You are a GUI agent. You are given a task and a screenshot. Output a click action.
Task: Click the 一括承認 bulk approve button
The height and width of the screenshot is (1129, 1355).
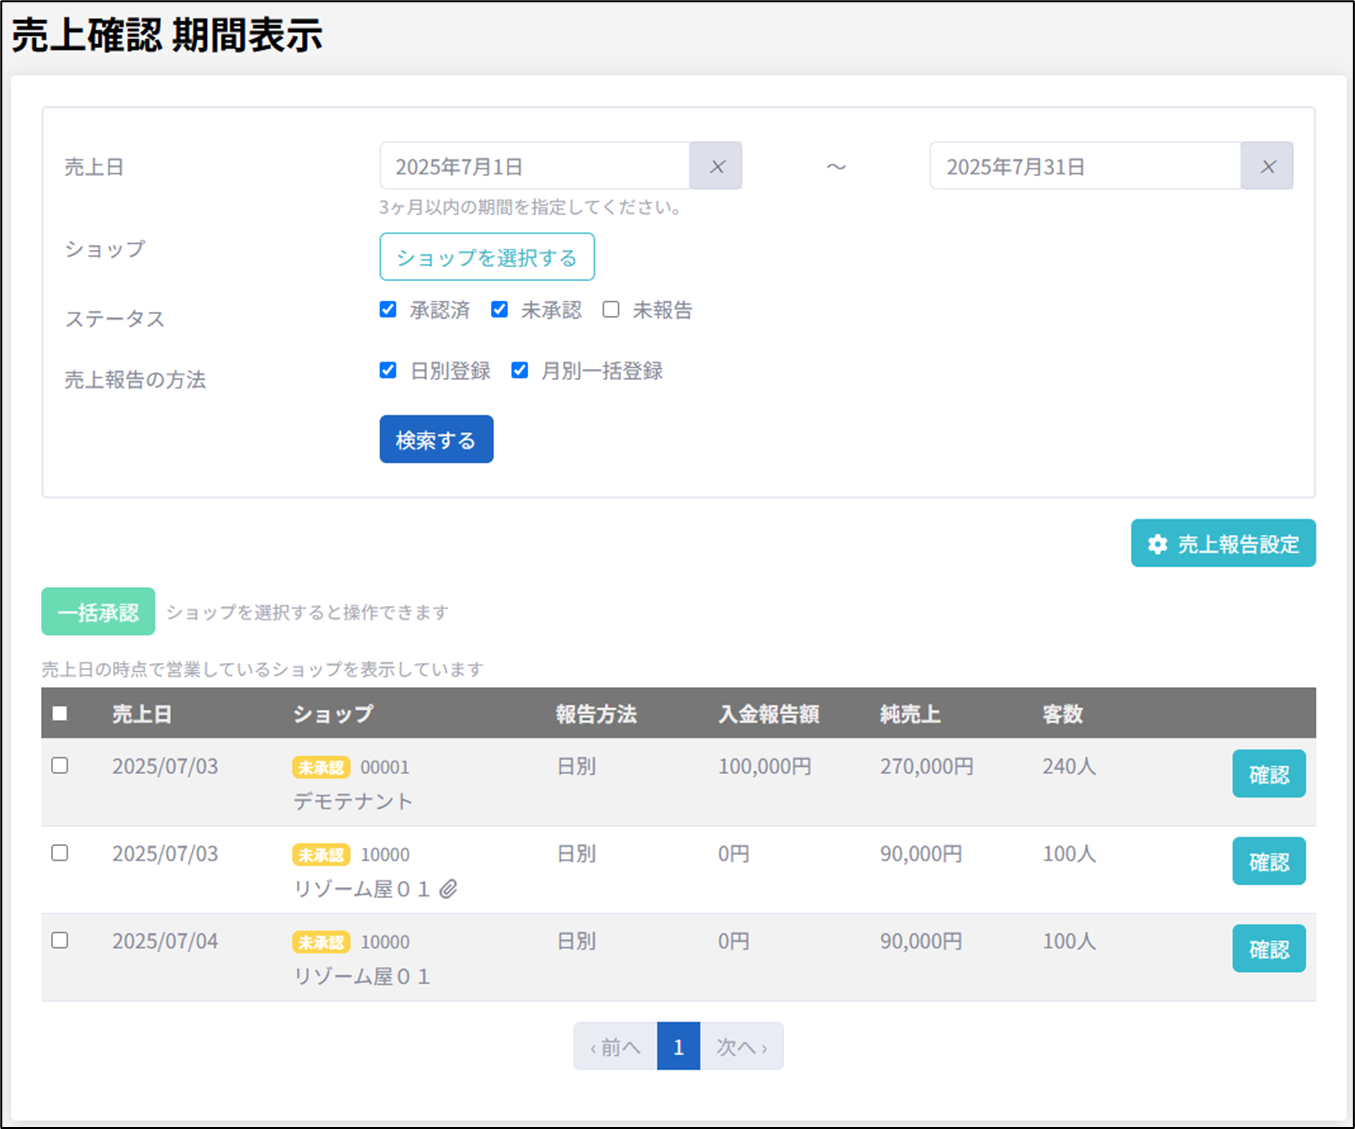[98, 612]
